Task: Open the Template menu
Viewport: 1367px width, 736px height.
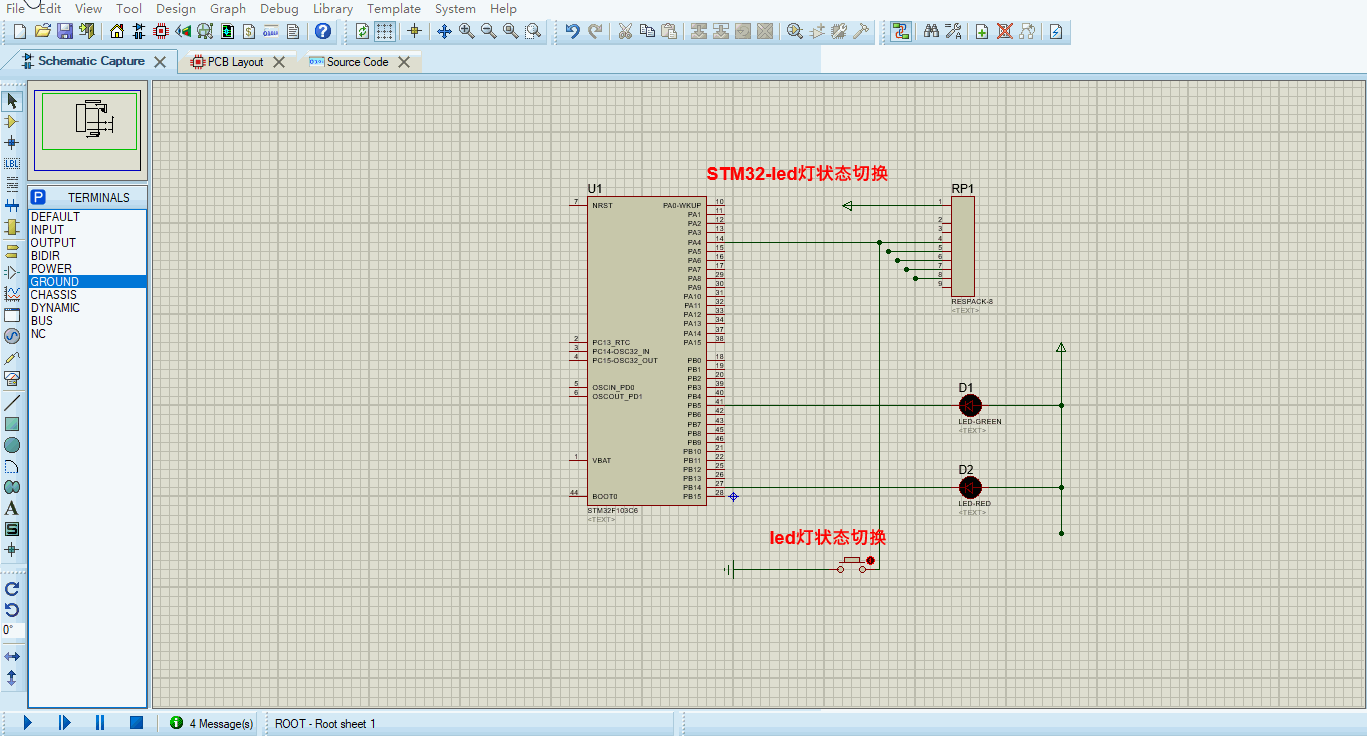Action: pyautogui.click(x=394, y=8)
